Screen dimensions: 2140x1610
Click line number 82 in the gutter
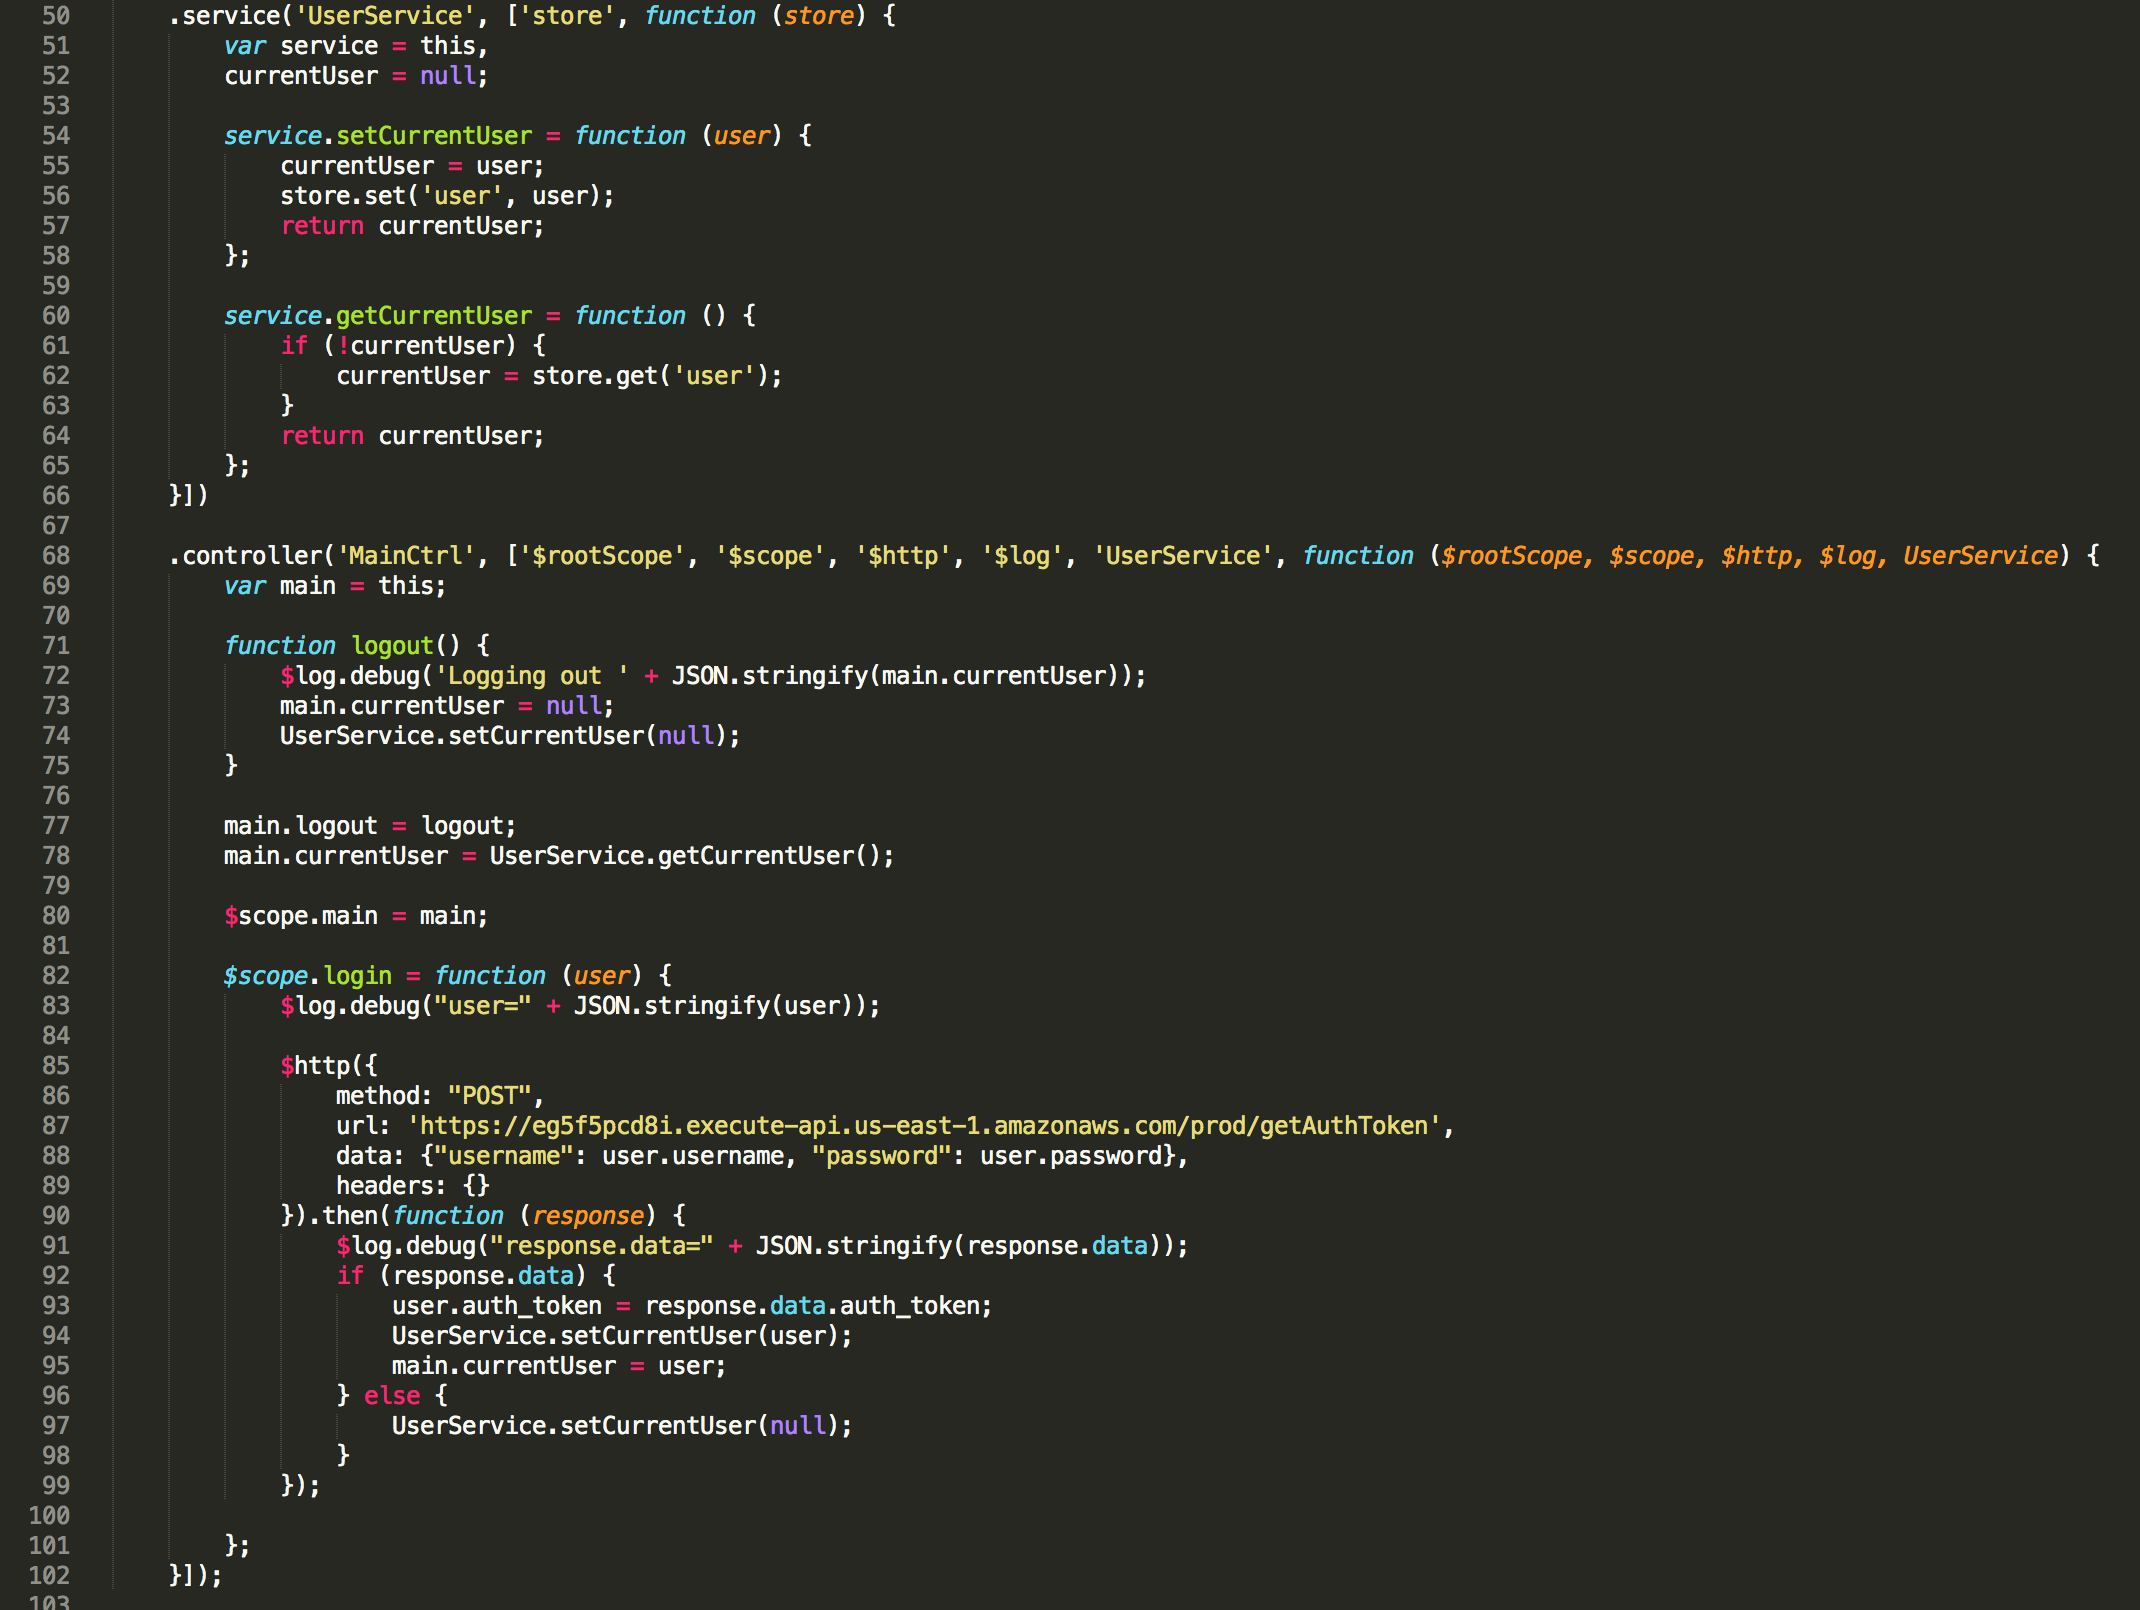[x=56, y=976]
